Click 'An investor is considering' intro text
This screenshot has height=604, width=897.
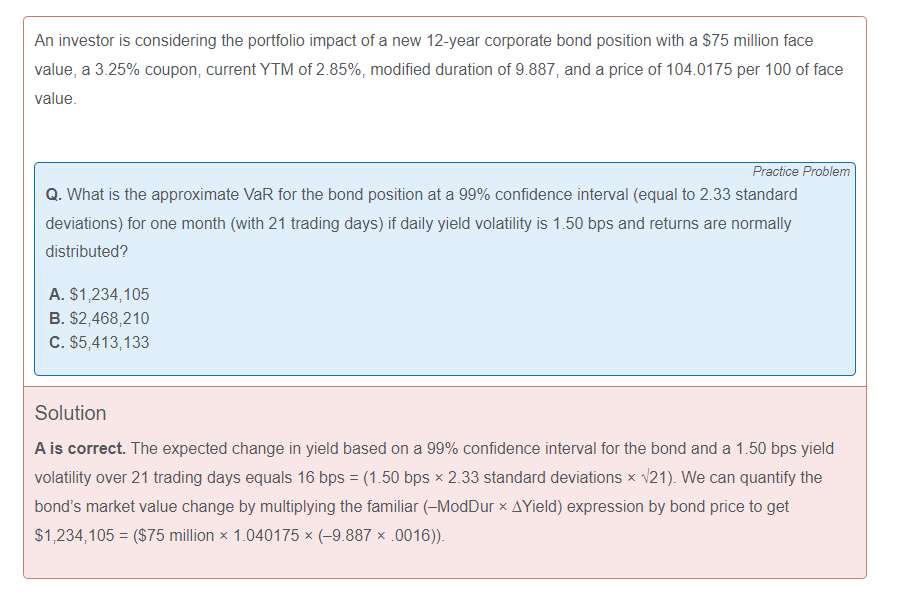click(123, 41)
